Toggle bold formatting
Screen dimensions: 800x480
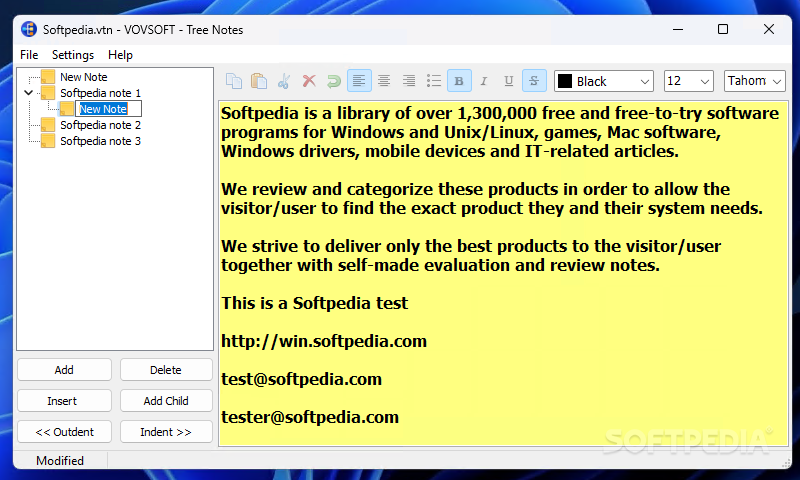[x=459, y=81]
